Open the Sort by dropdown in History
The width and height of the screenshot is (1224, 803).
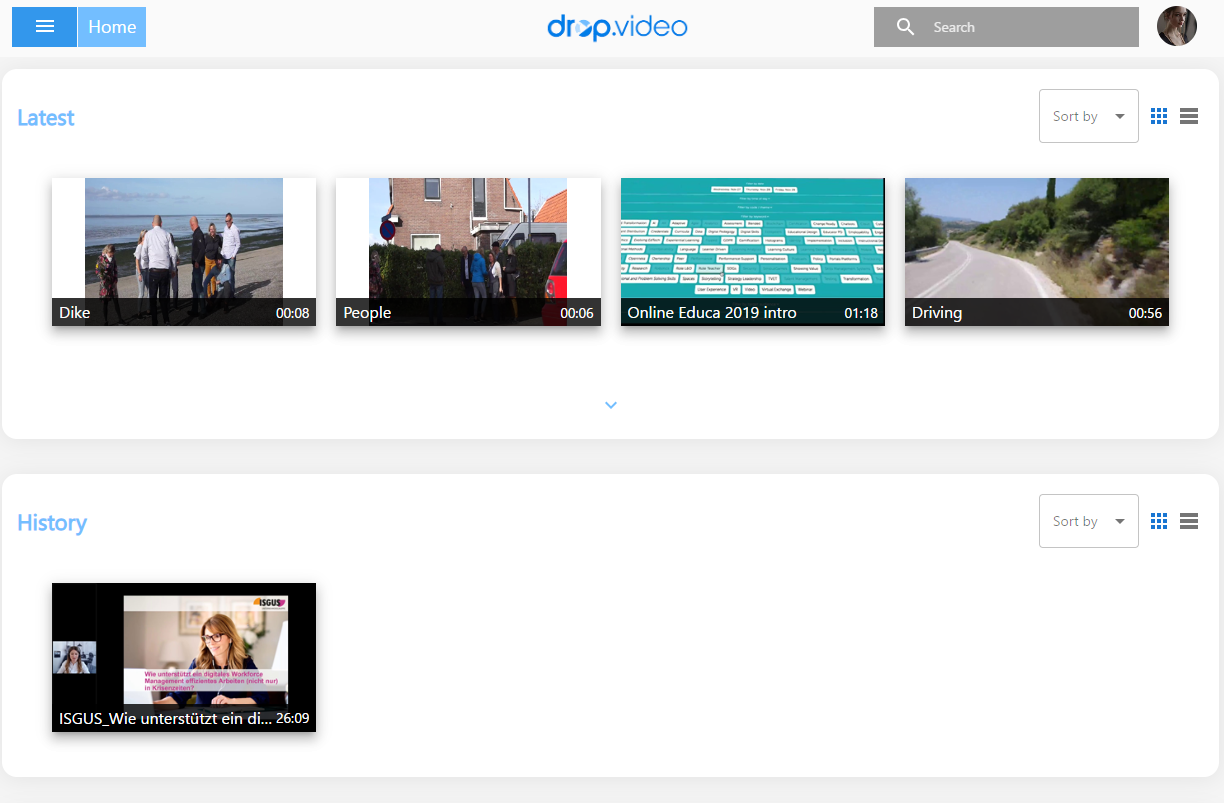1088,521
